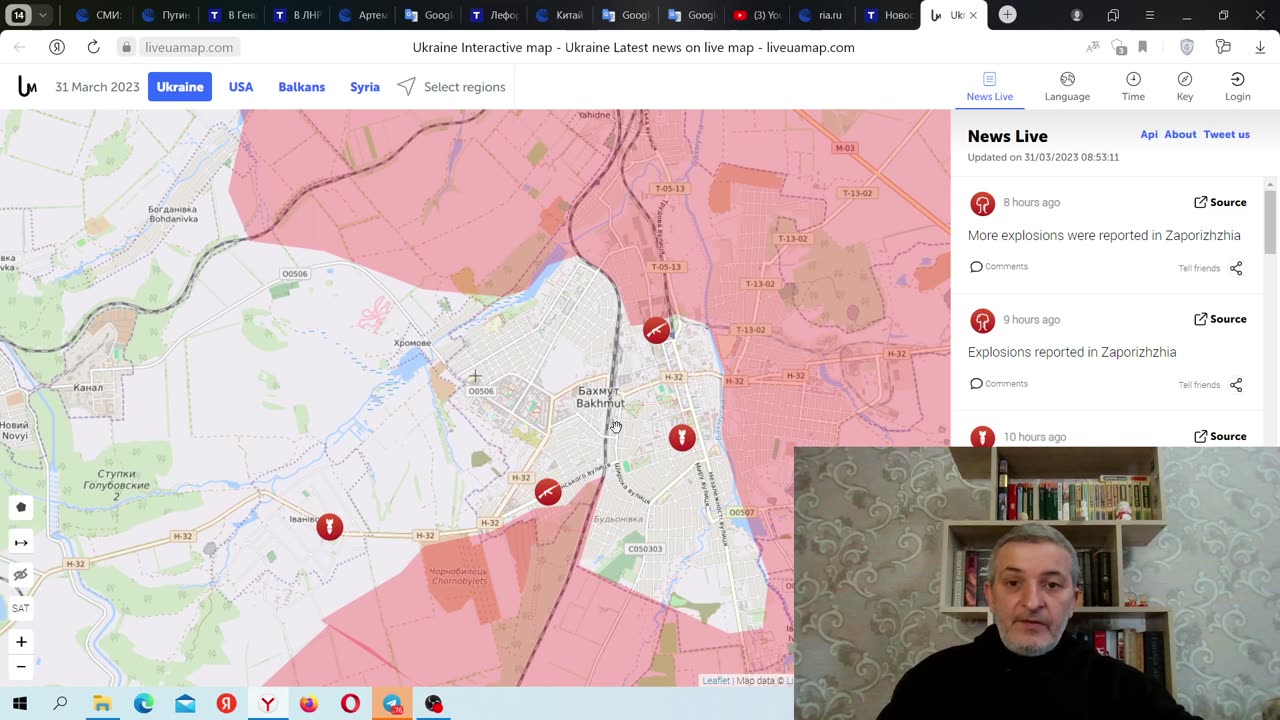This screenshot has height=720, width=1280.
Task: Click the About link
Action: point(1180,134)
